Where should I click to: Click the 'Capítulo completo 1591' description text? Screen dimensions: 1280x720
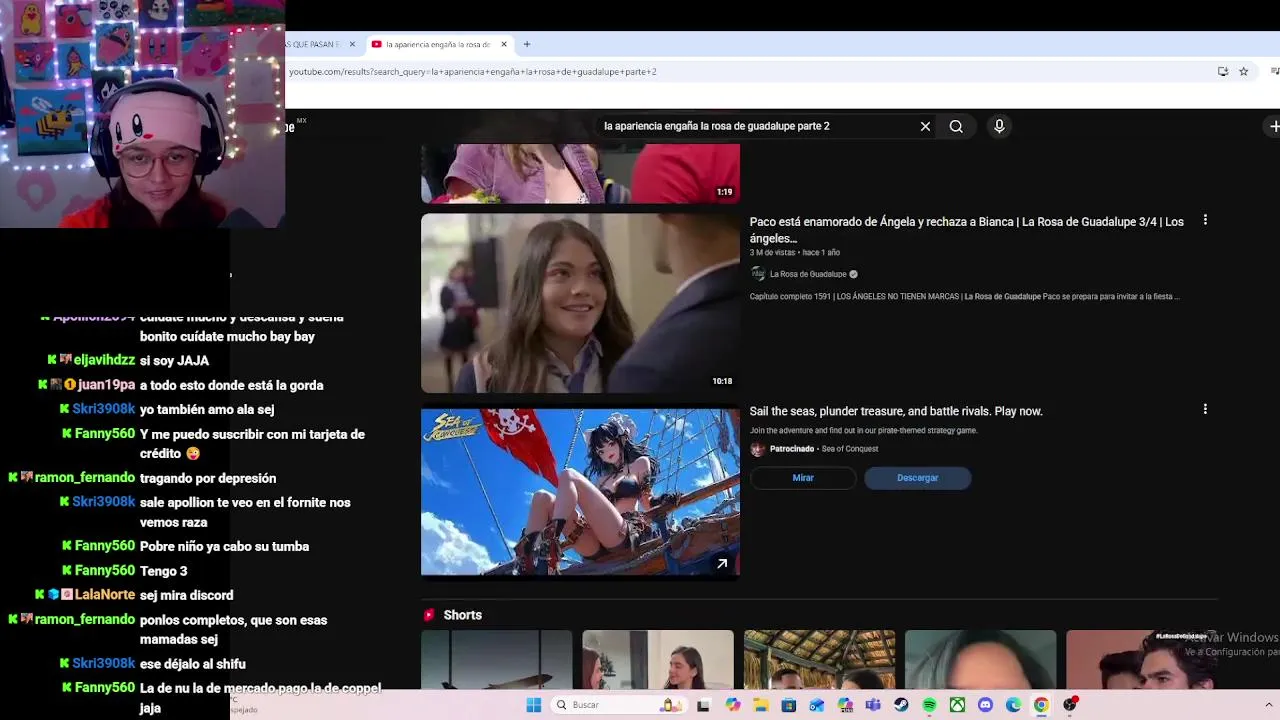(965, 297)
